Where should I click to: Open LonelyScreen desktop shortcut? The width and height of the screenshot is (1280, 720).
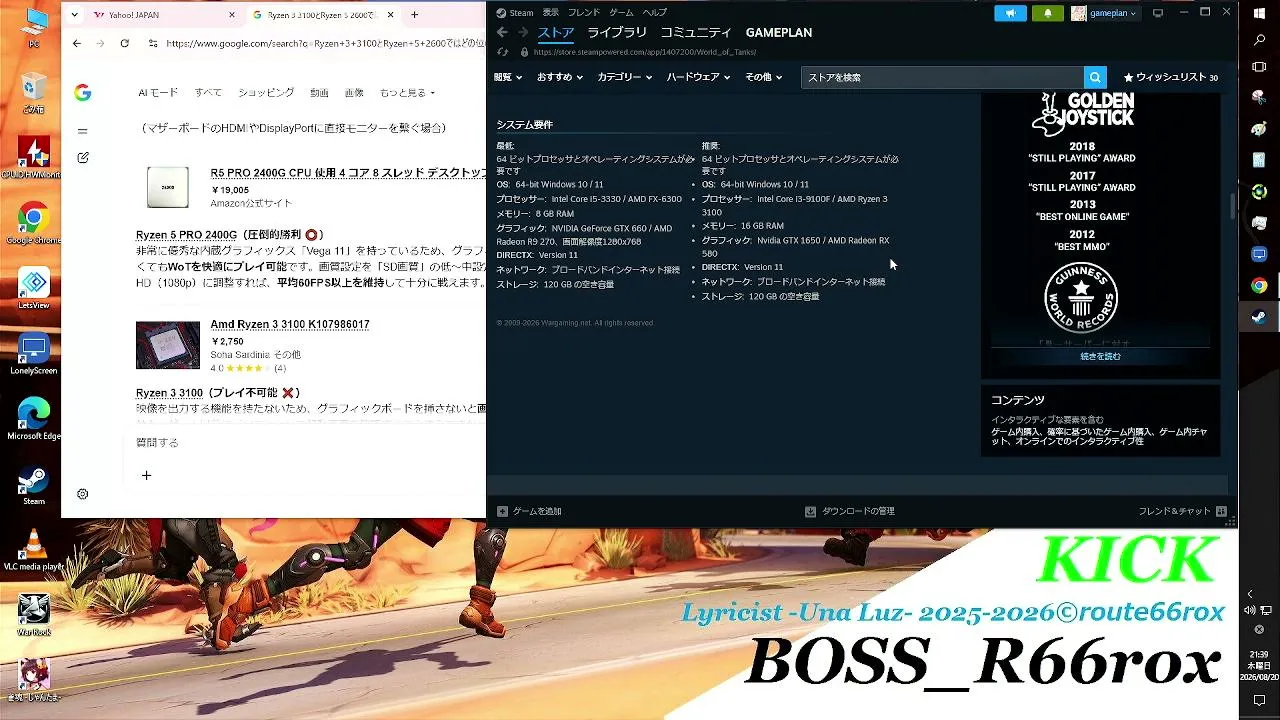click(x=34, y=354)
